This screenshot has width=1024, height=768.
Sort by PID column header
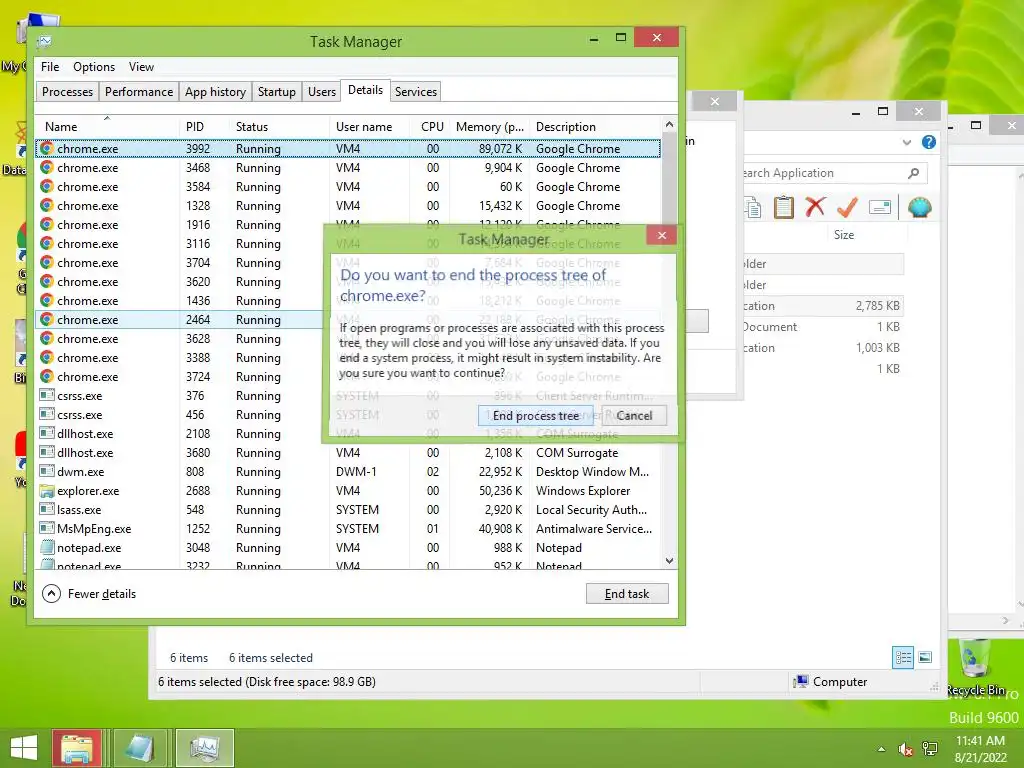[204, 127]
